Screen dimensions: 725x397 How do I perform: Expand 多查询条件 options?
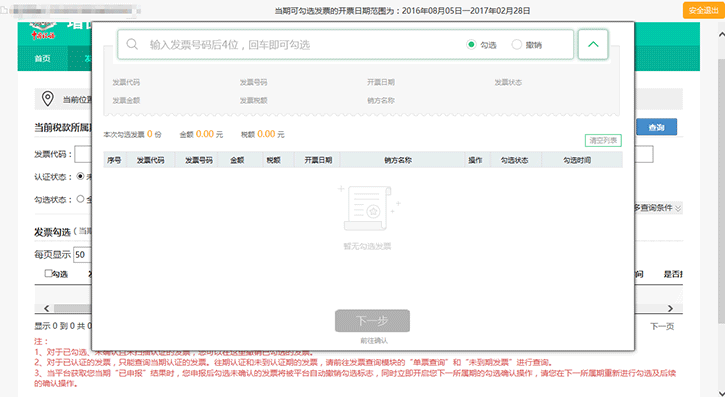(x=657, y=208)
